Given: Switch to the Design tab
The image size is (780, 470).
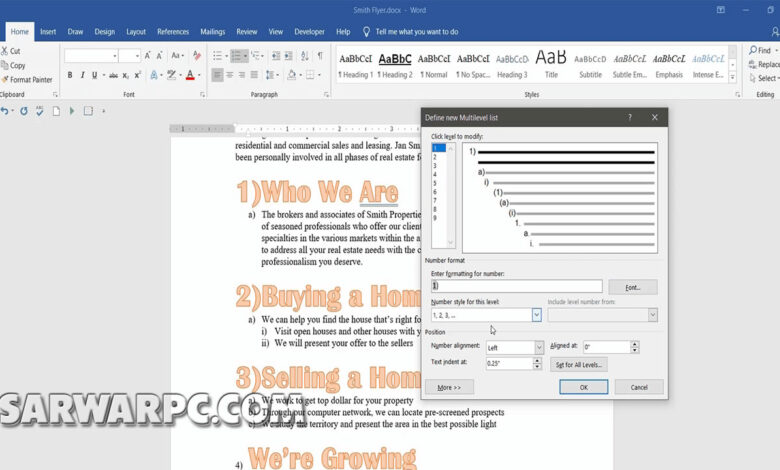Looking at the screenshot, I should click(x=104, y=32).
